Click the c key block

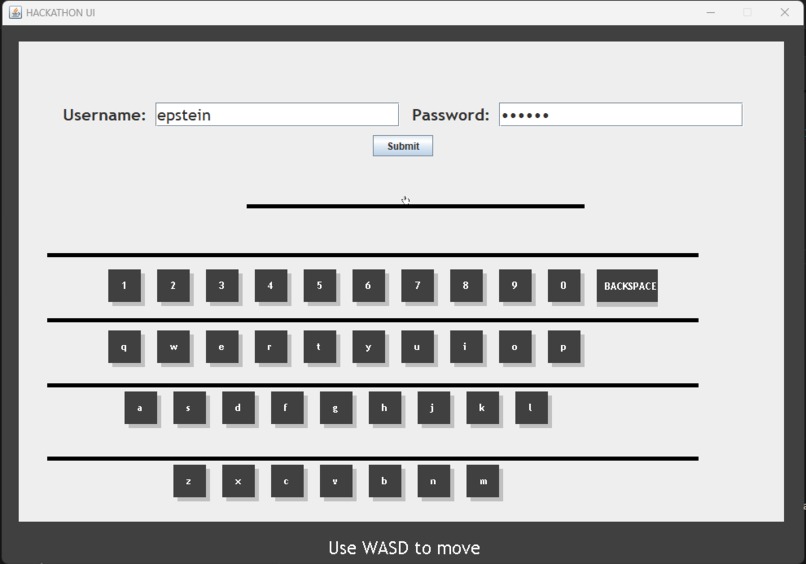[287, 481]
